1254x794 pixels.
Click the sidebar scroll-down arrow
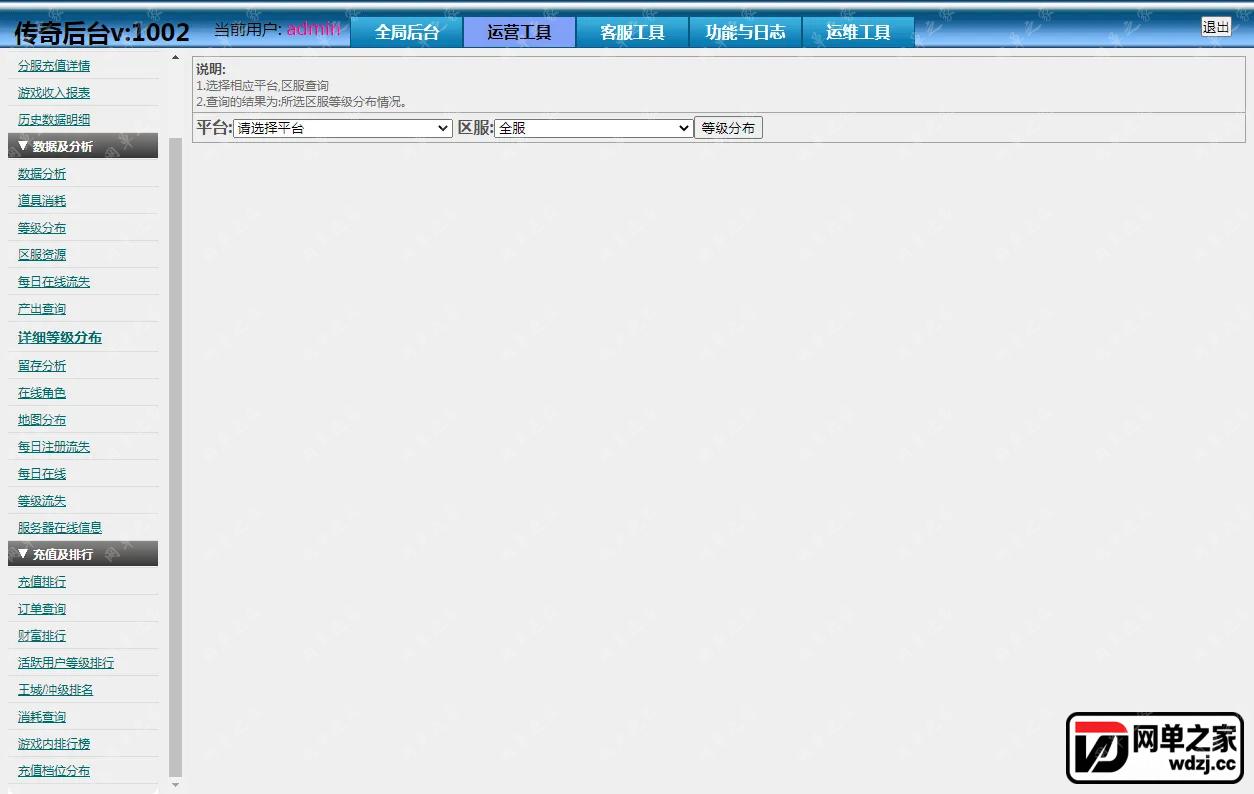pos(176,787)
